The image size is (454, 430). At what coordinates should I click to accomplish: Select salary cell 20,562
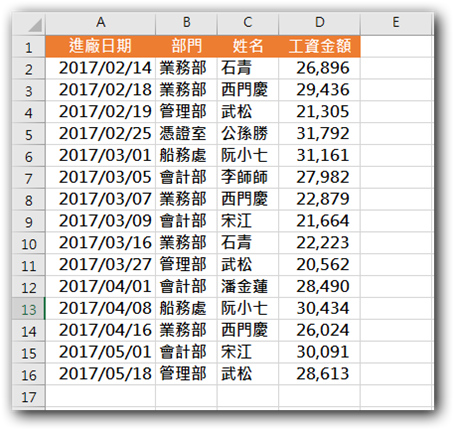(x=319, y=265)
